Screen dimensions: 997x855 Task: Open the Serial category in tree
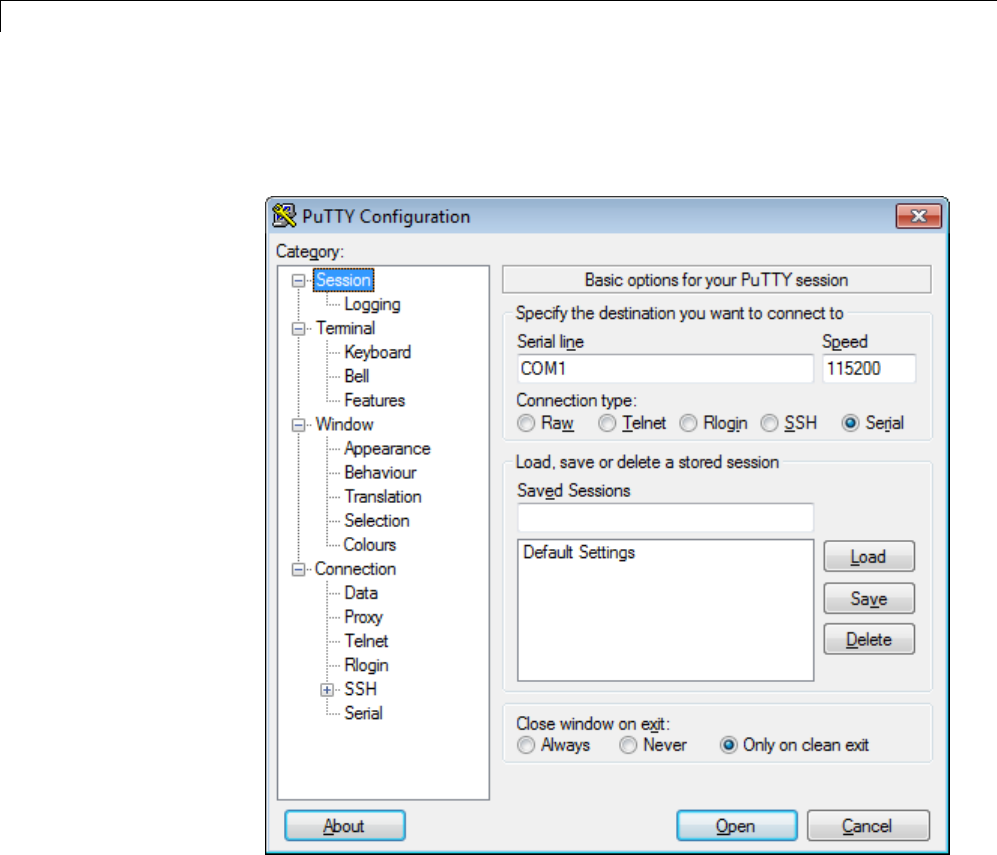[363, 713]
